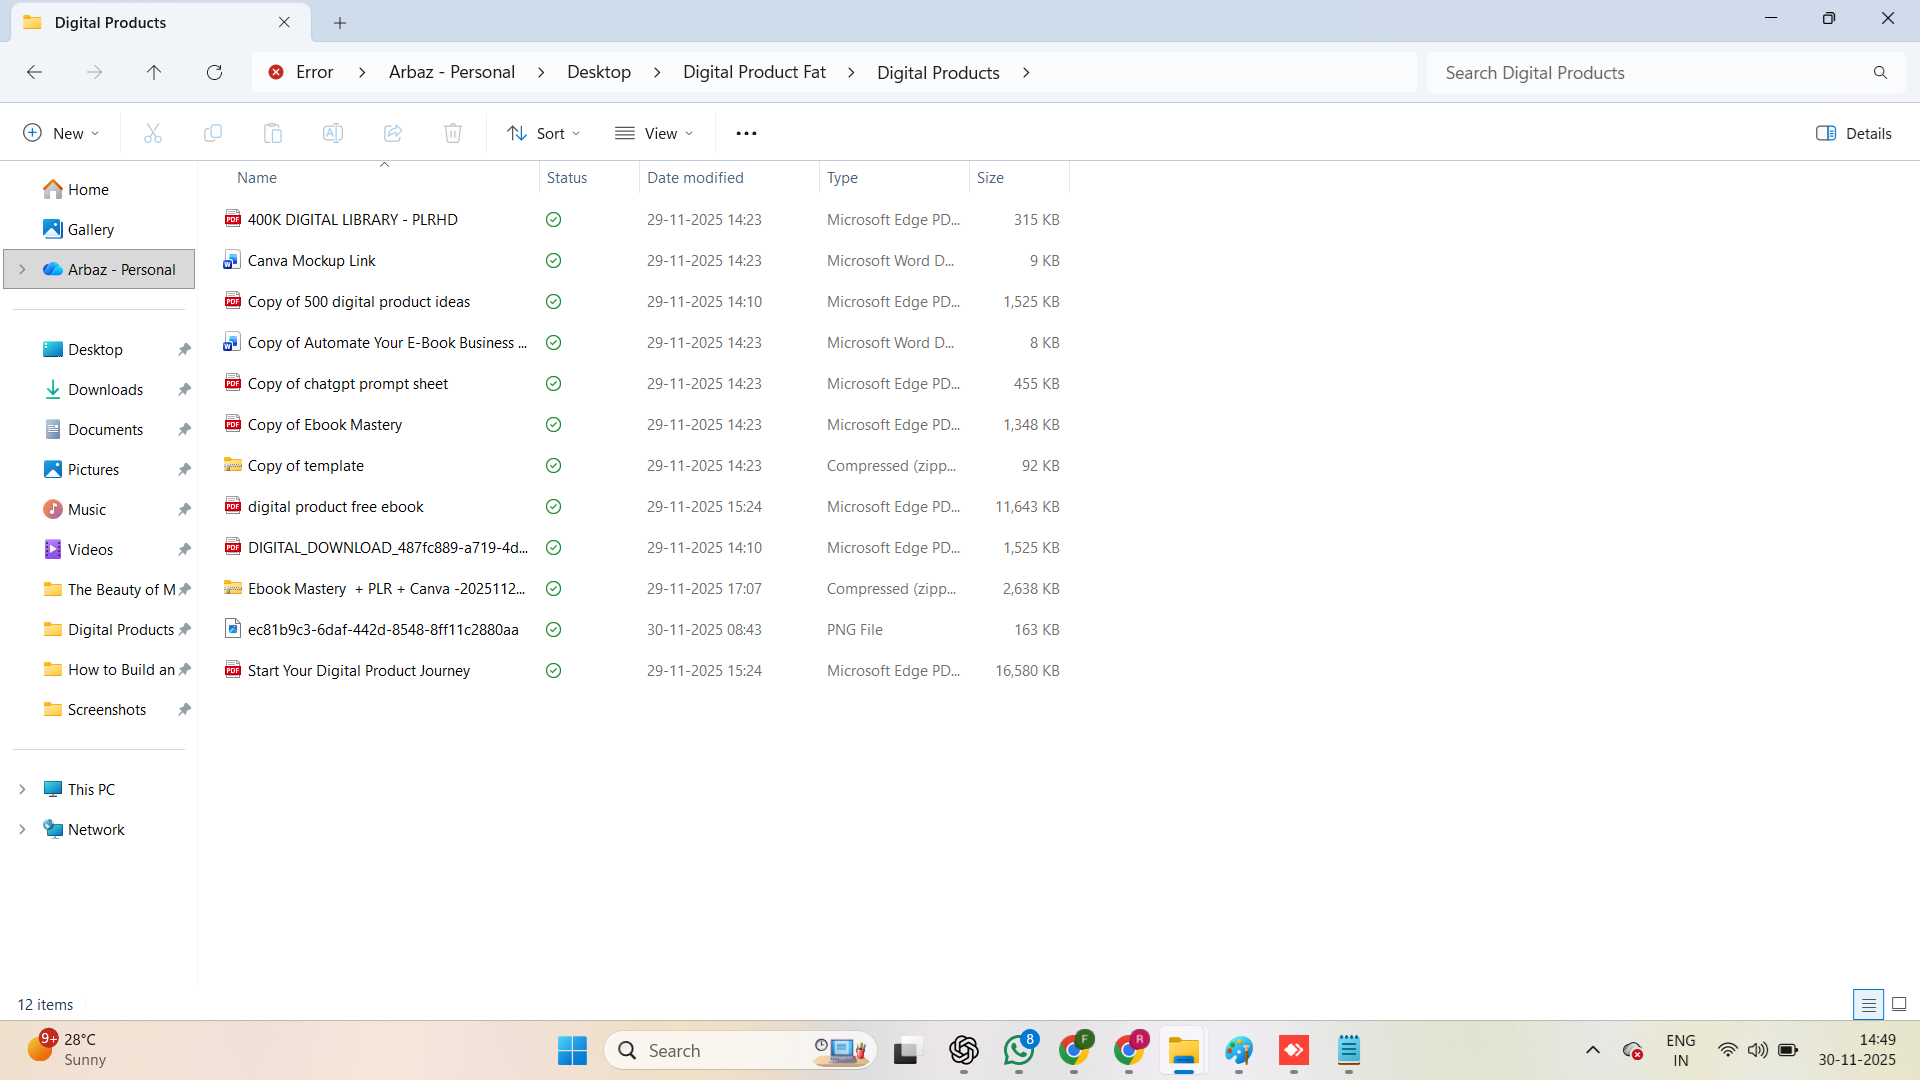Click the Search Digital Products field

click(x=1650, y=72)
